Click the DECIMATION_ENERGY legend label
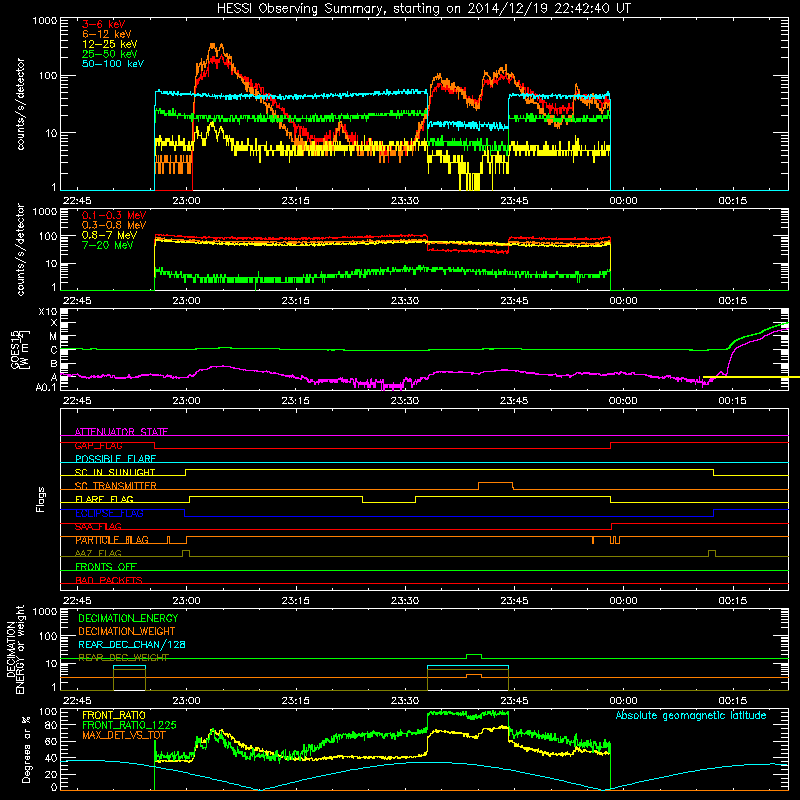Image resolution: width=800 pixels, height=800 pixels. (x=128, y=618)
